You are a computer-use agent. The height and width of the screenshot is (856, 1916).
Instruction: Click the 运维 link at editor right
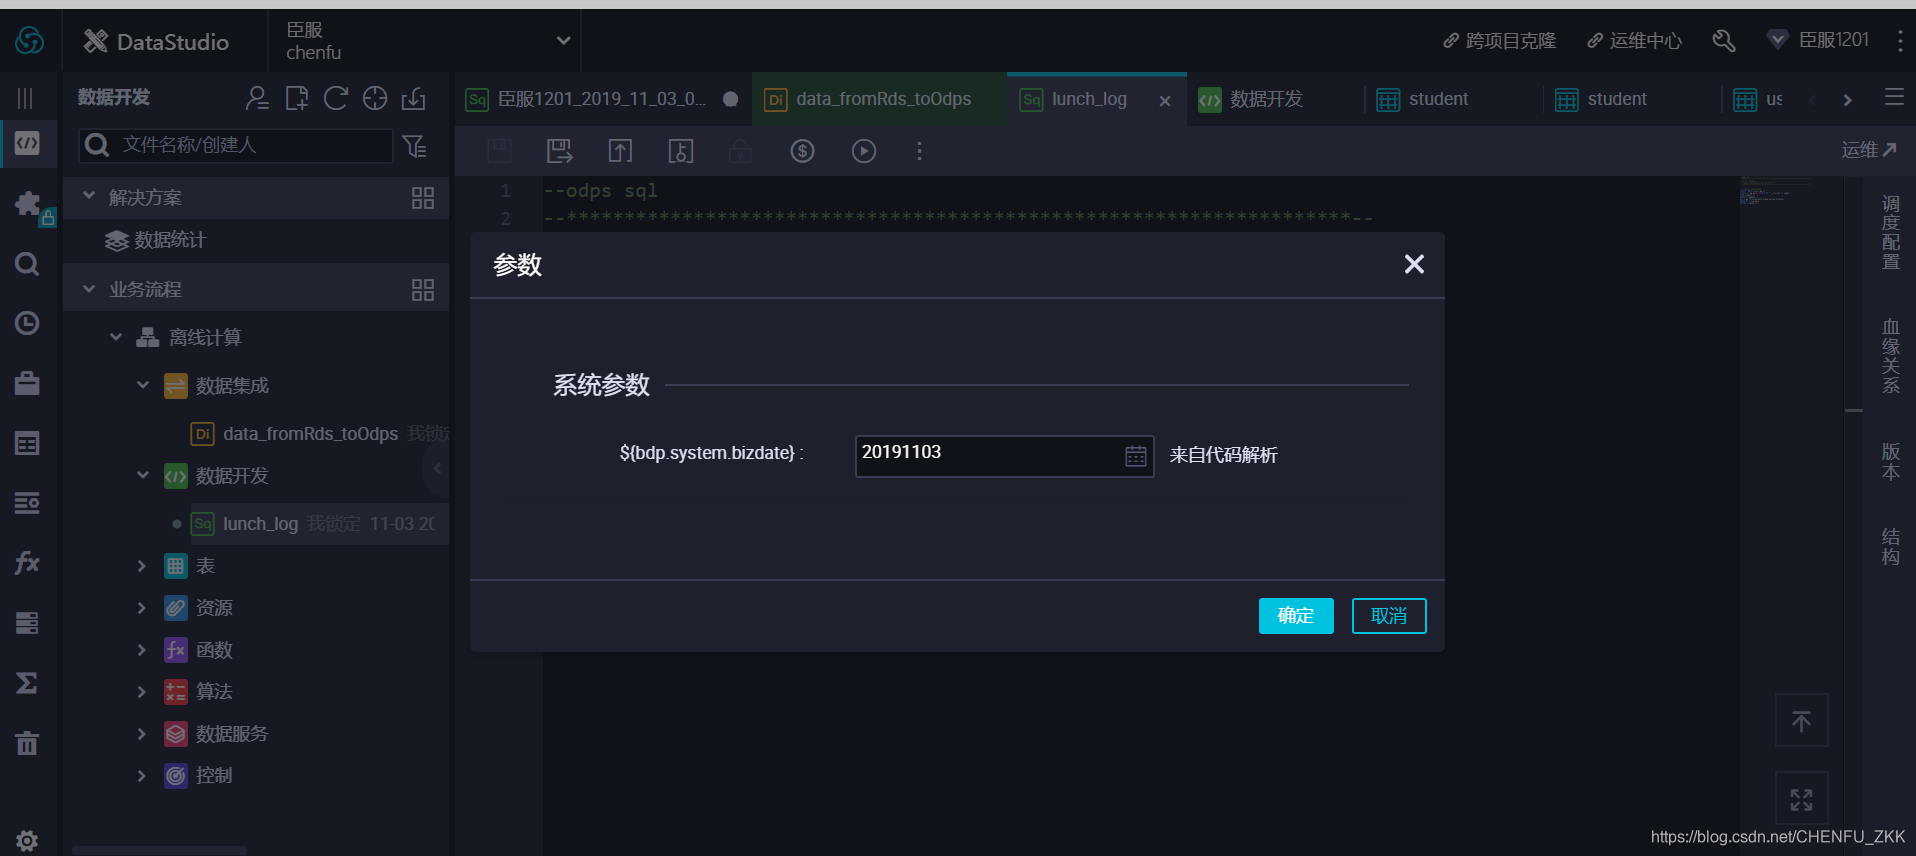1869,150
